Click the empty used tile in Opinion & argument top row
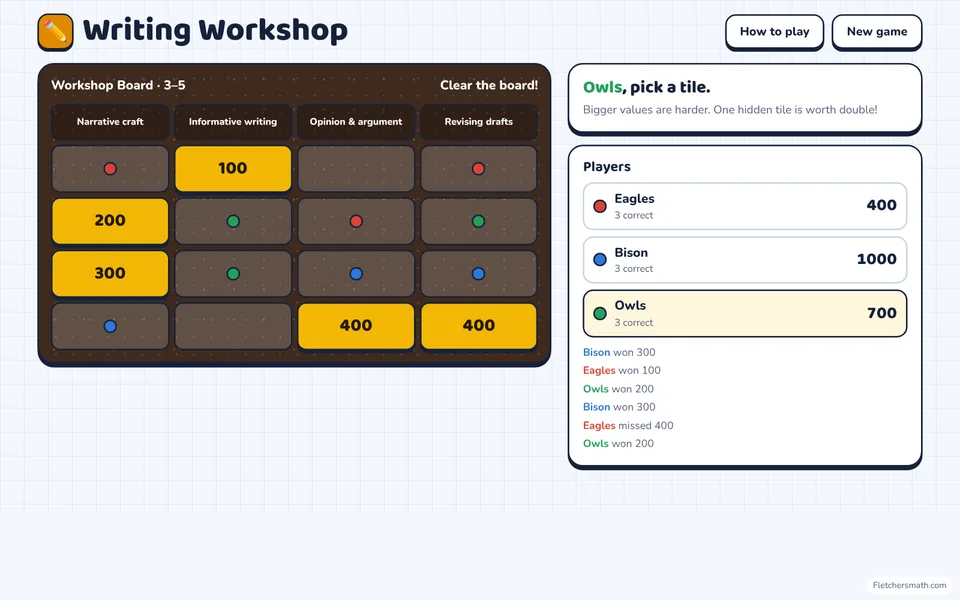Viewport: 960px width, 600px height. click(356, 168)
